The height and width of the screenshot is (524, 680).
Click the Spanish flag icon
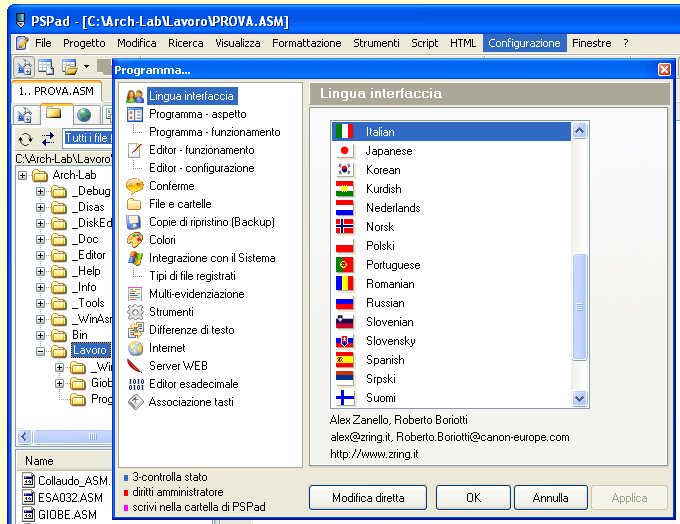click(x=345, y=360)
